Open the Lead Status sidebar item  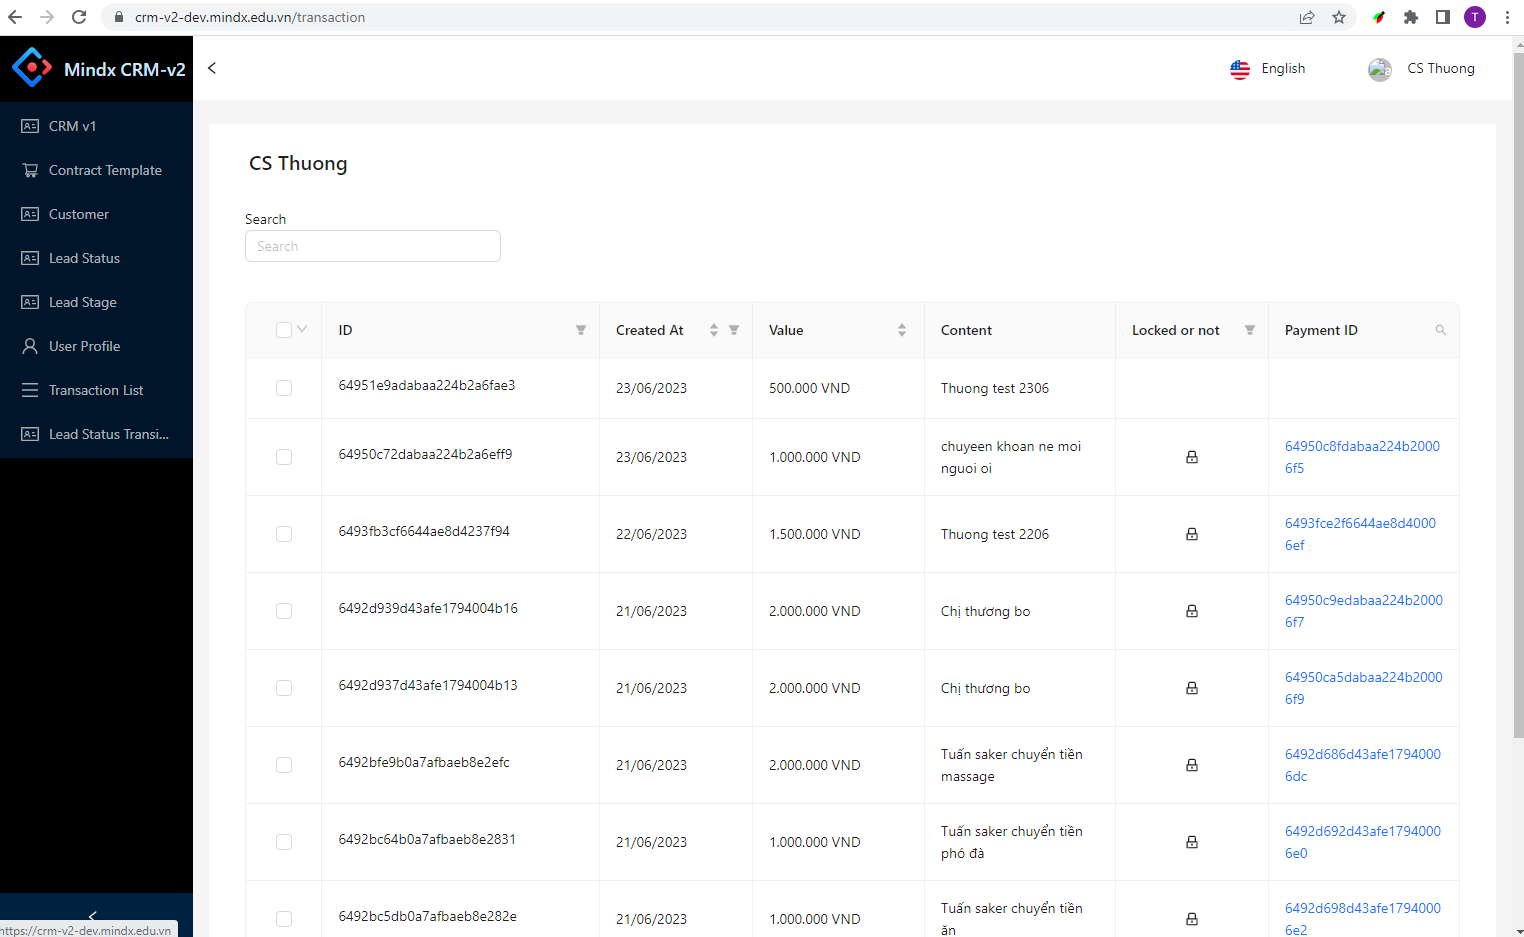click(96, 258)
